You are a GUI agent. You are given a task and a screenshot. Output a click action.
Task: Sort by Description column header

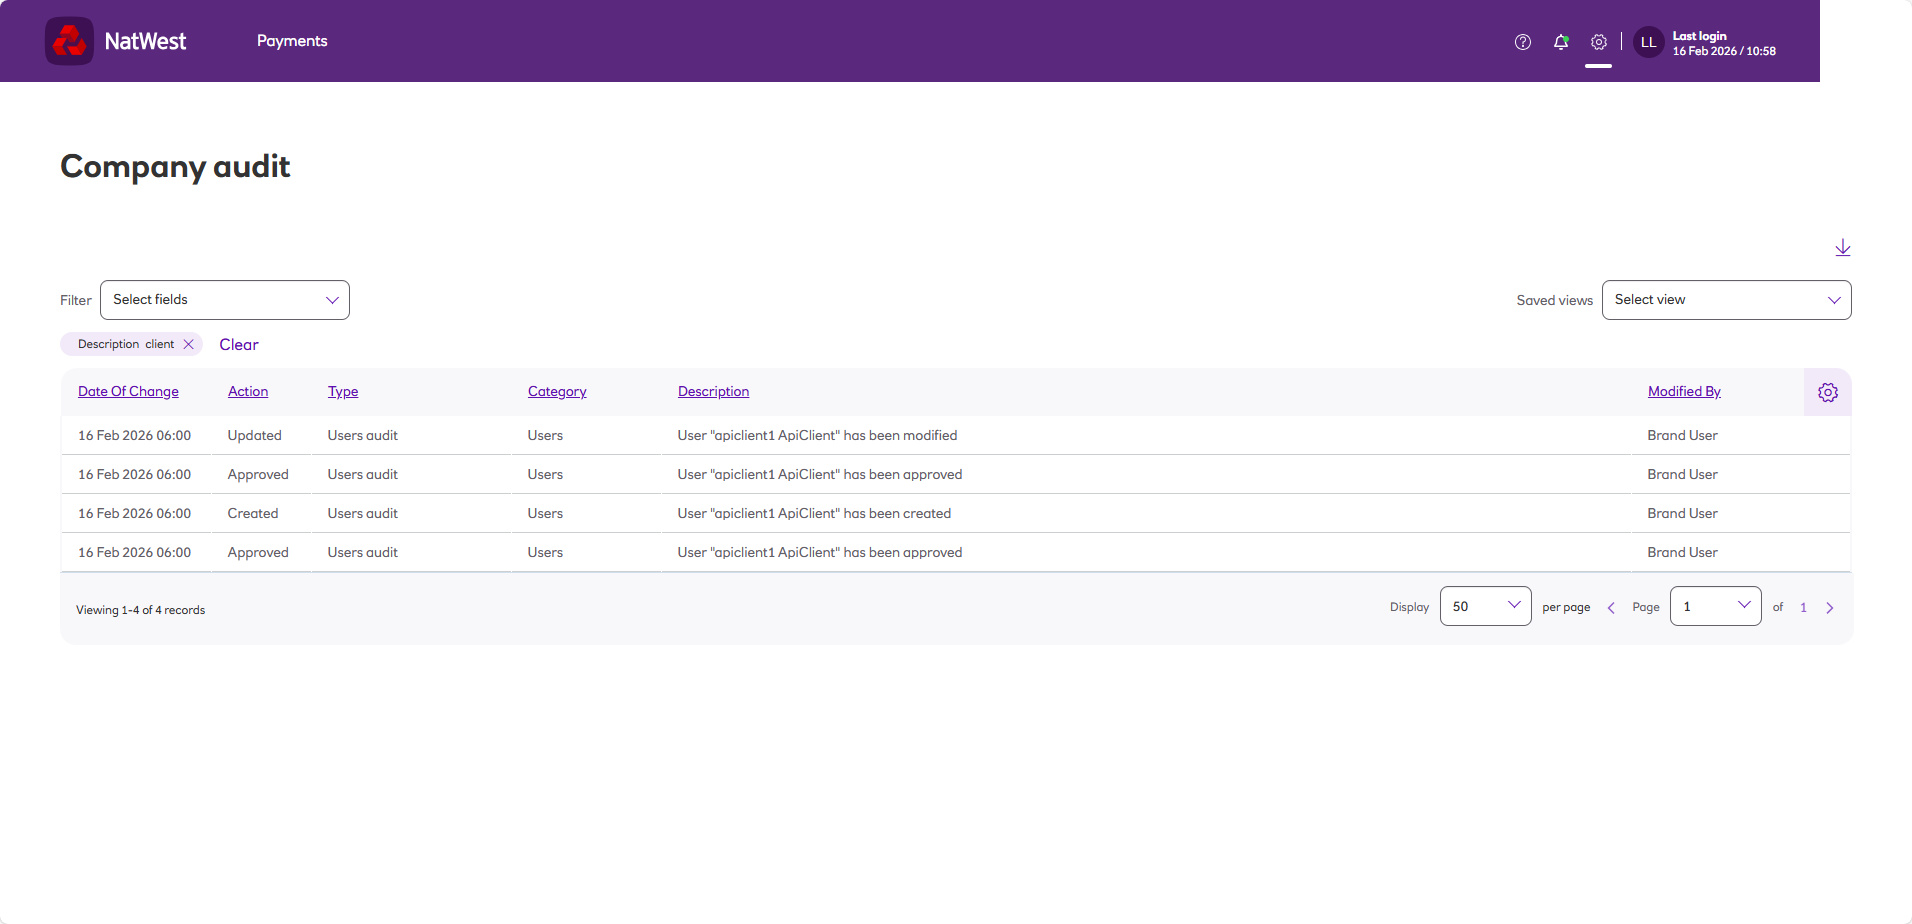pos(713,392)
